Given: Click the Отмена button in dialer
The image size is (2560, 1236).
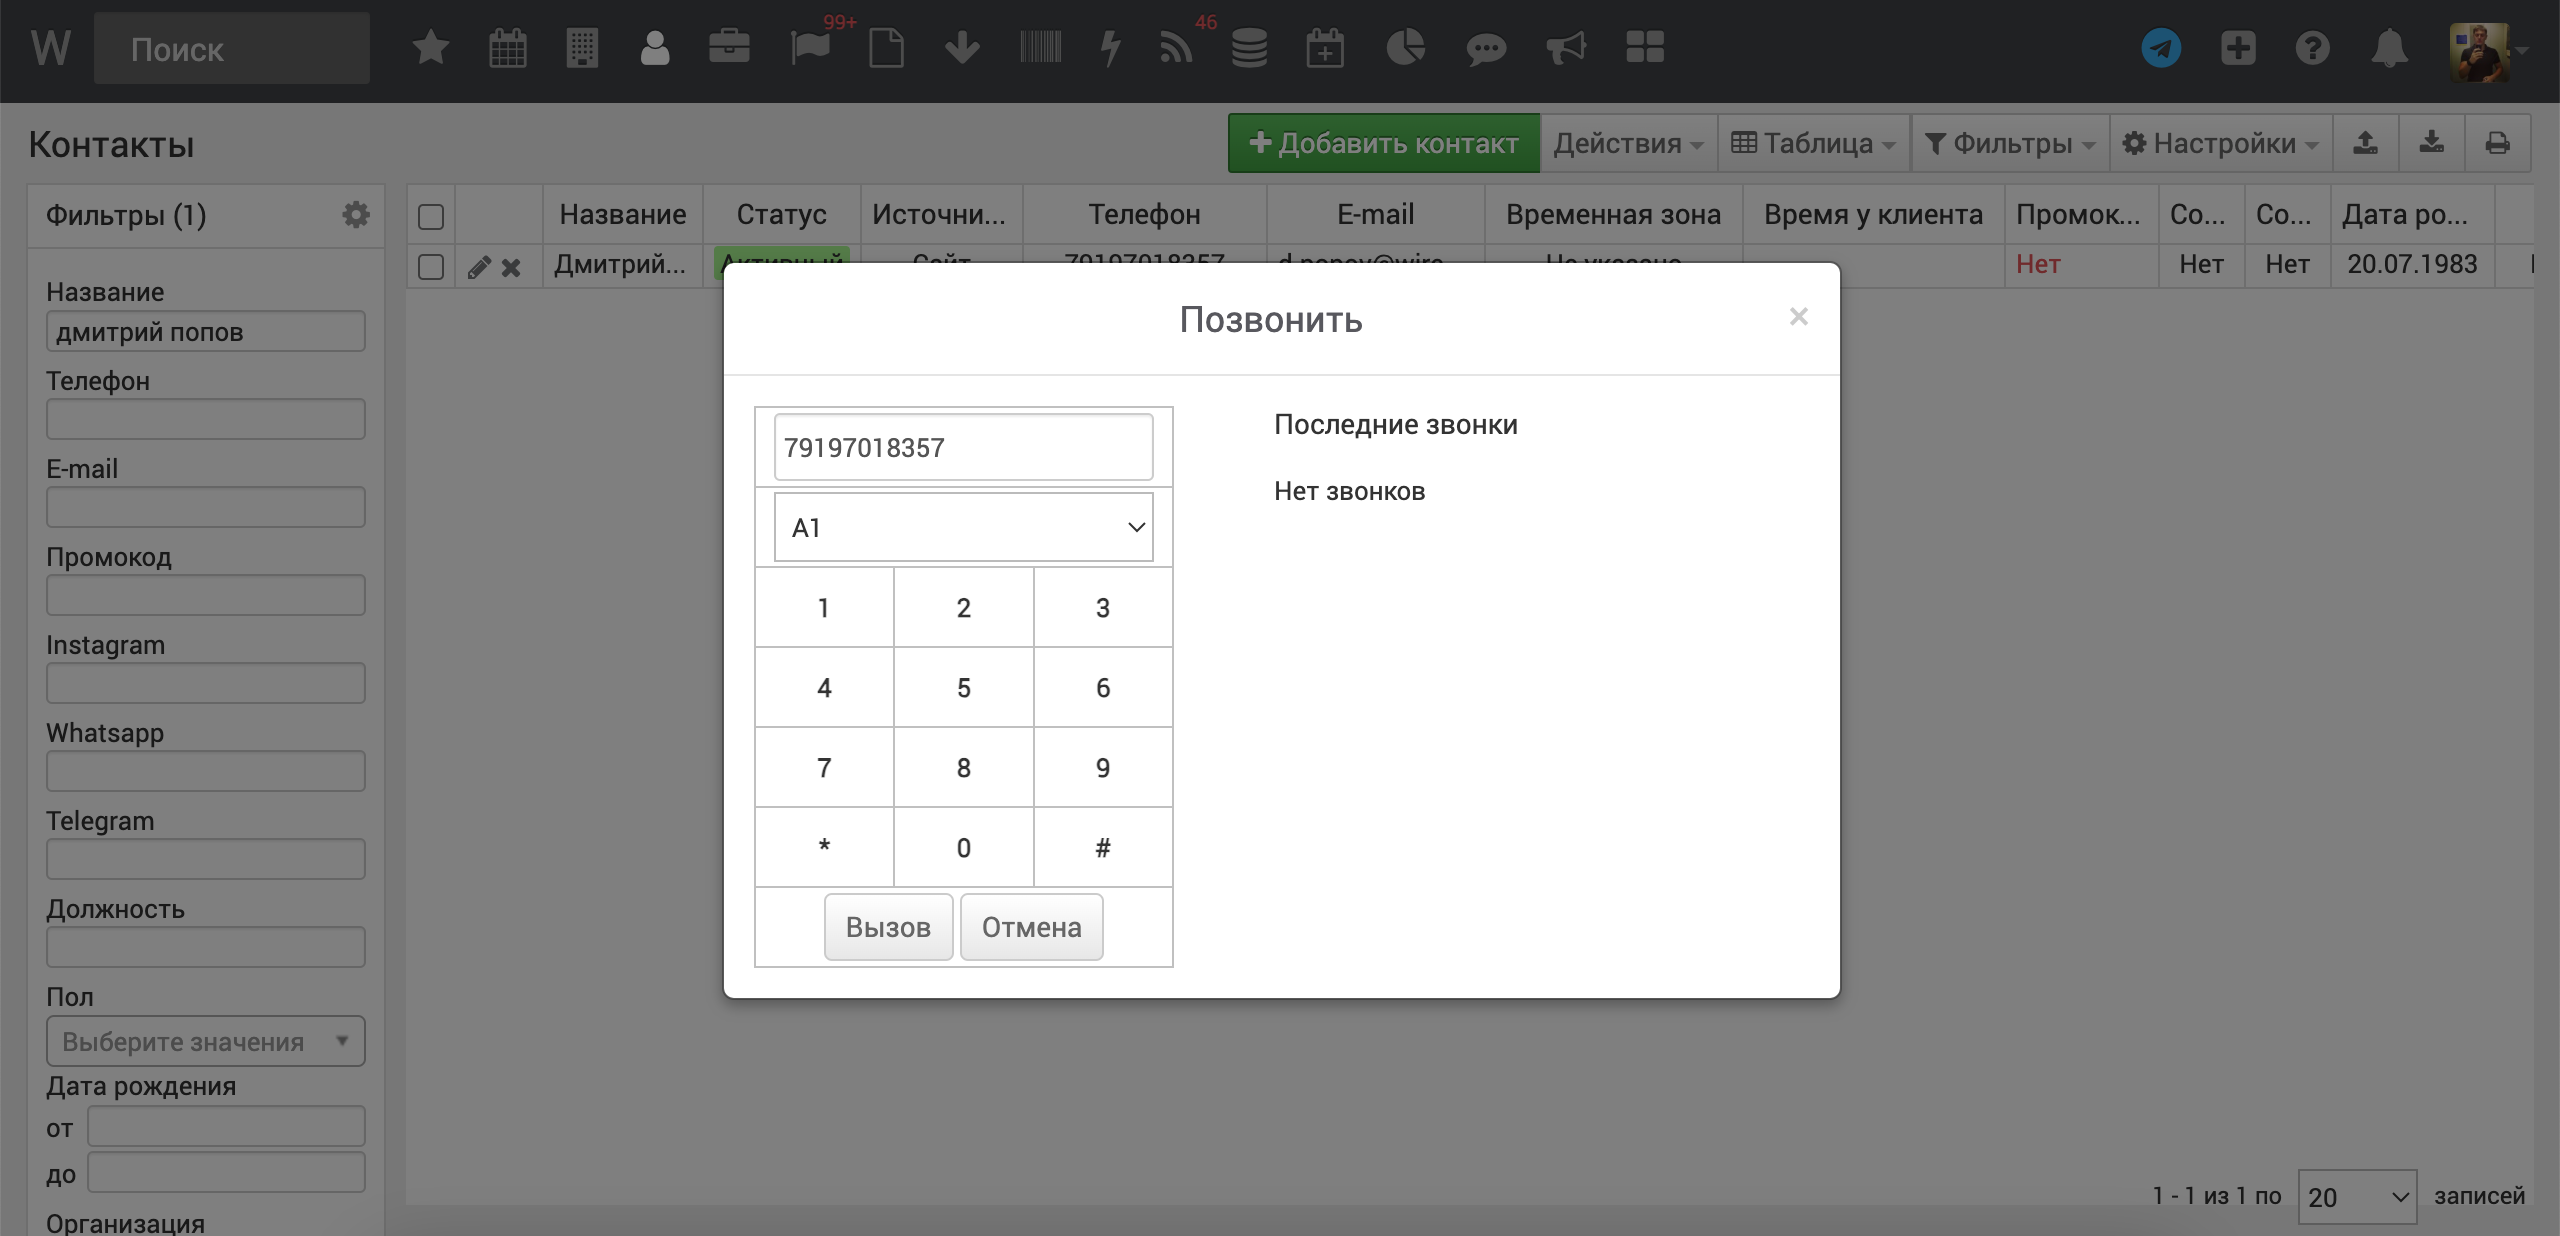Looking at the screenshot, I should point(1031,927).
